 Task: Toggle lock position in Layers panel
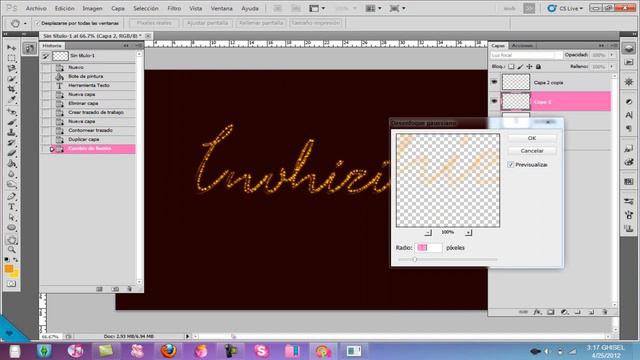tap(529, 67)
